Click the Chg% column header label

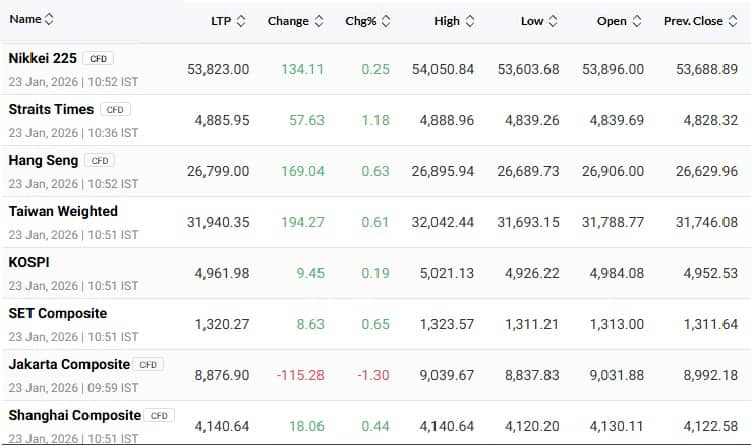coord(361,21)
